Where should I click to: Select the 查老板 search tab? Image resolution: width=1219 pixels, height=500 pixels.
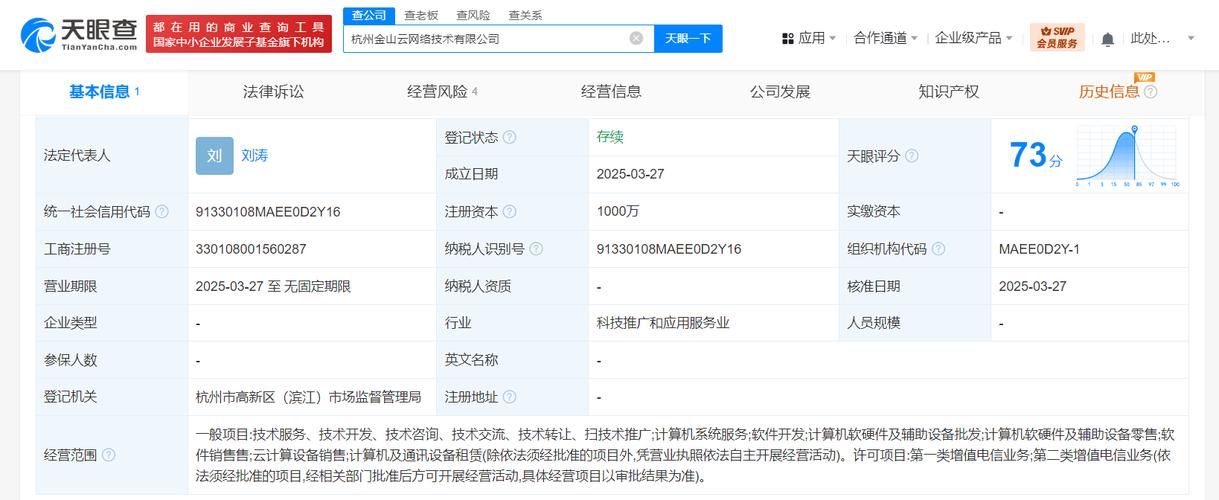tap(421, 15)
